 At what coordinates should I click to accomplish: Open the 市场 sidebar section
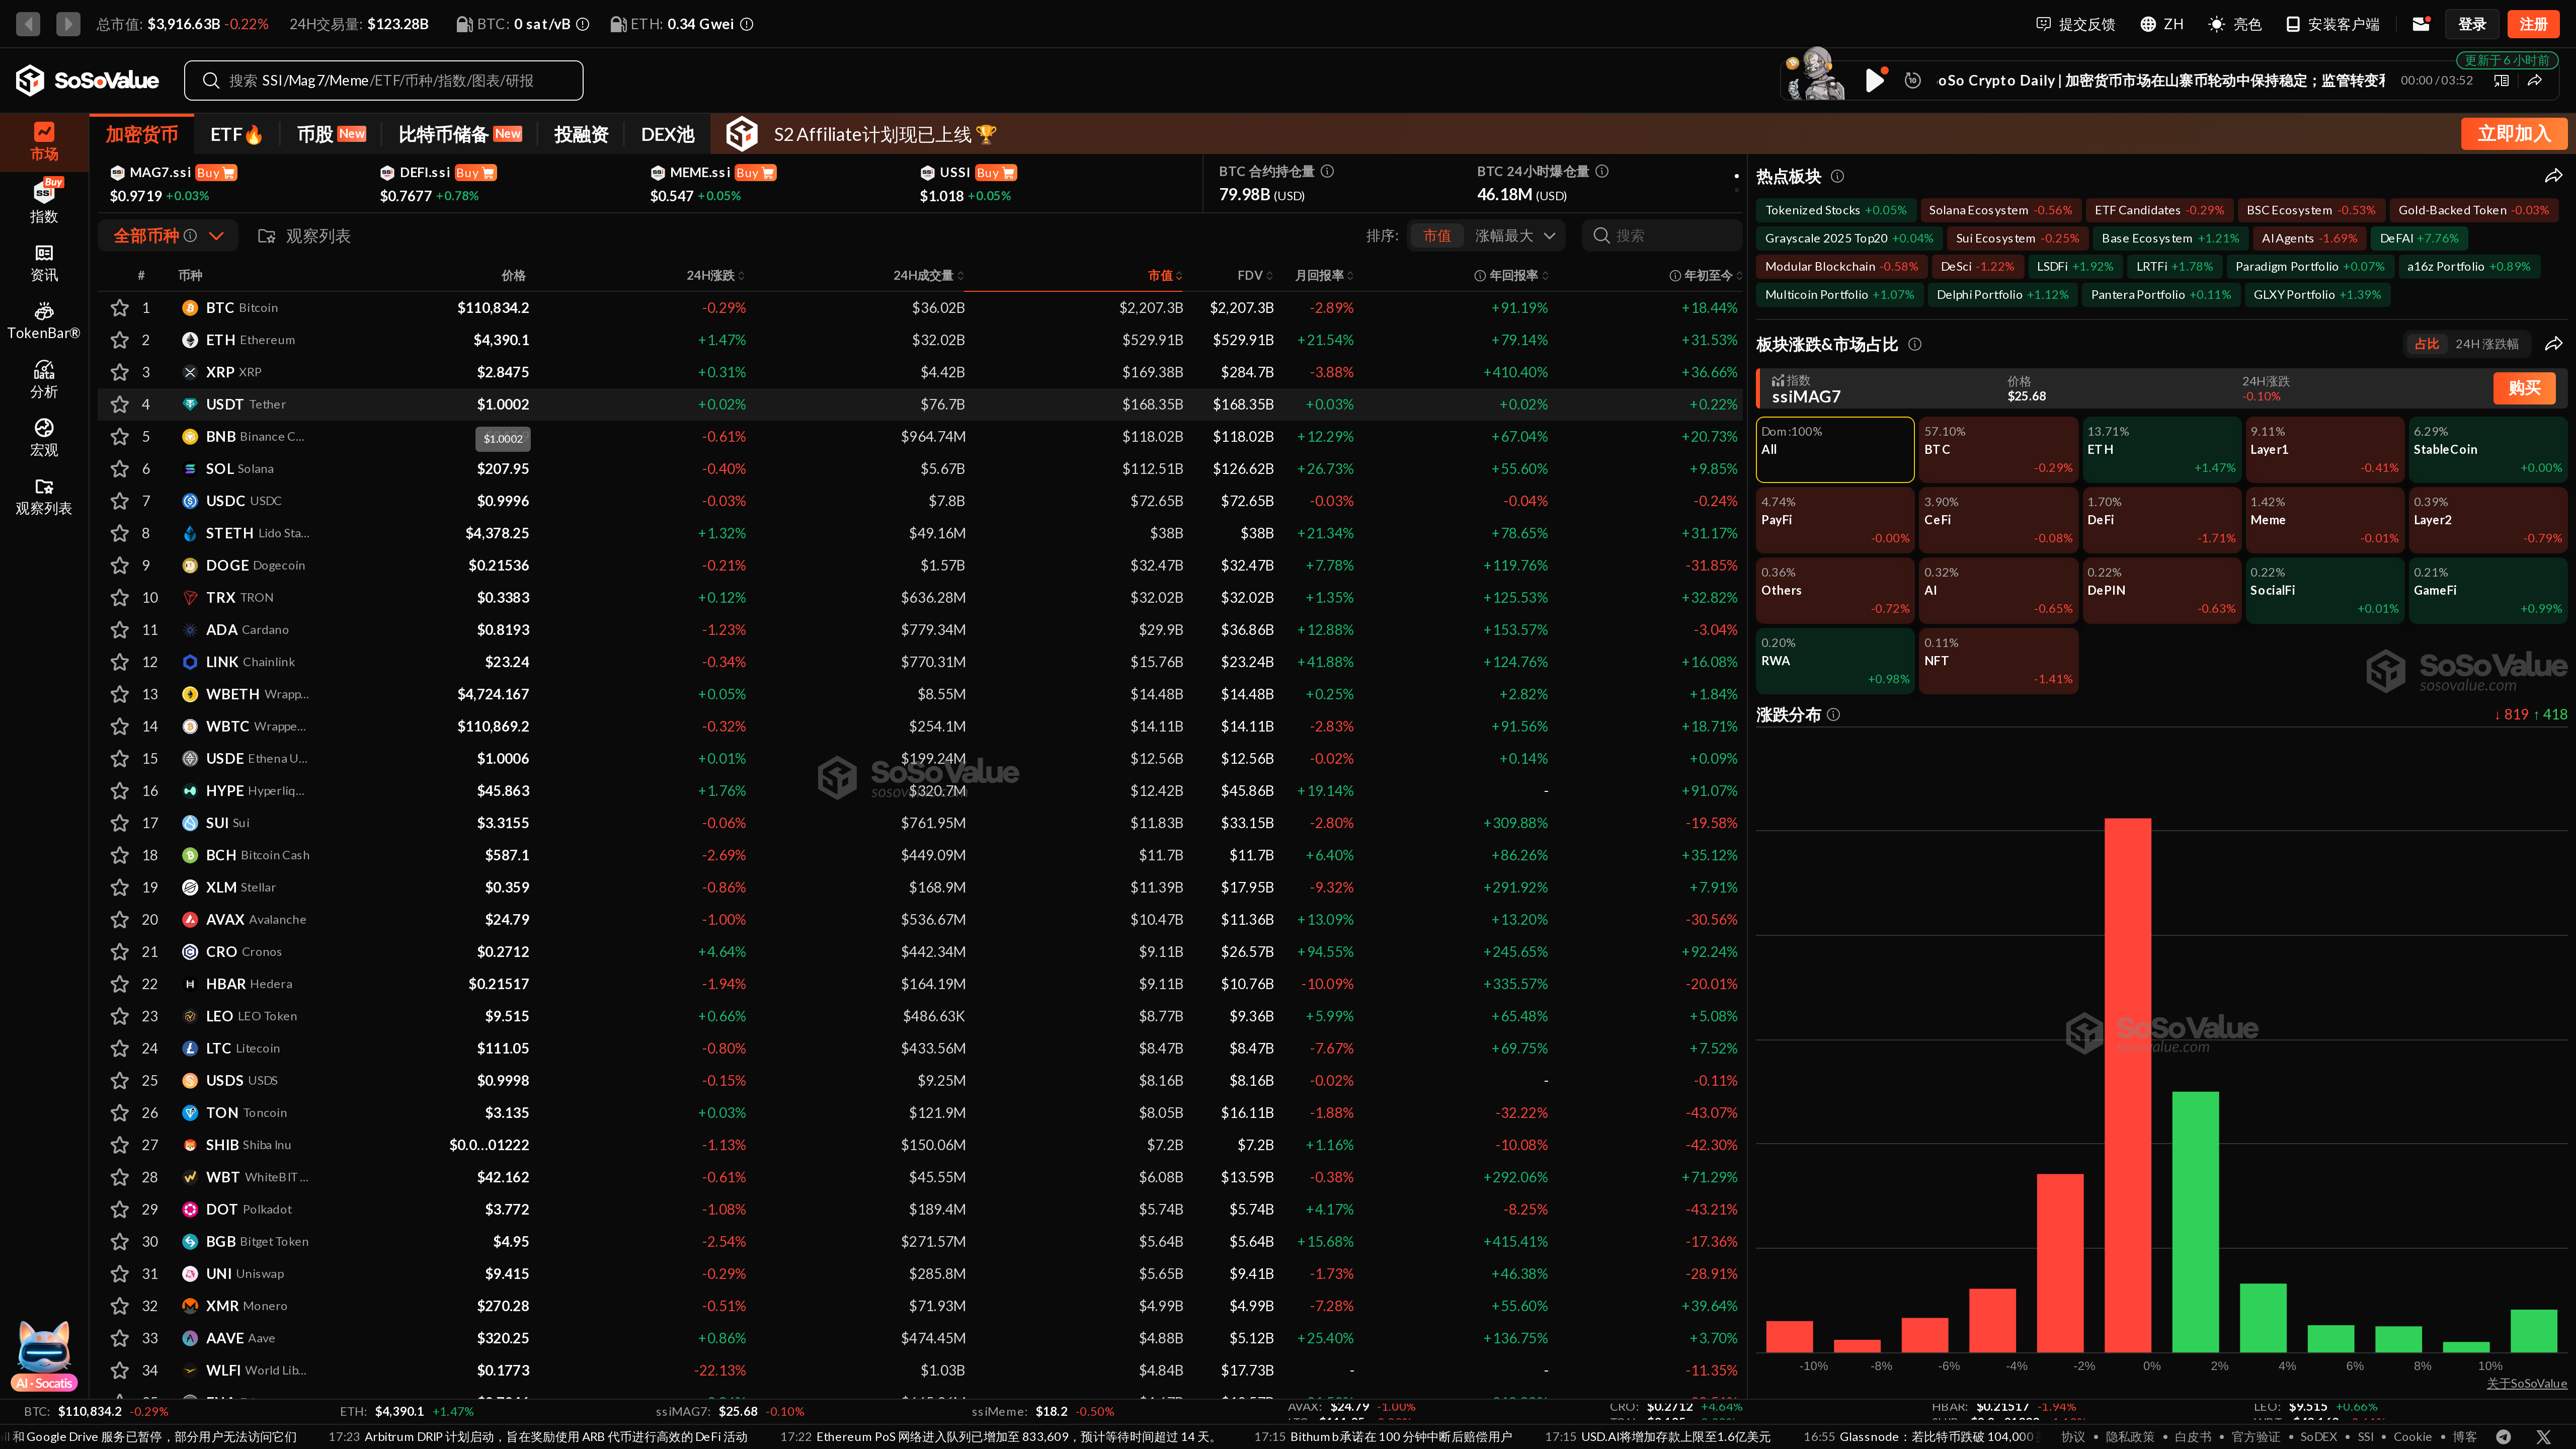coord(44,141)
